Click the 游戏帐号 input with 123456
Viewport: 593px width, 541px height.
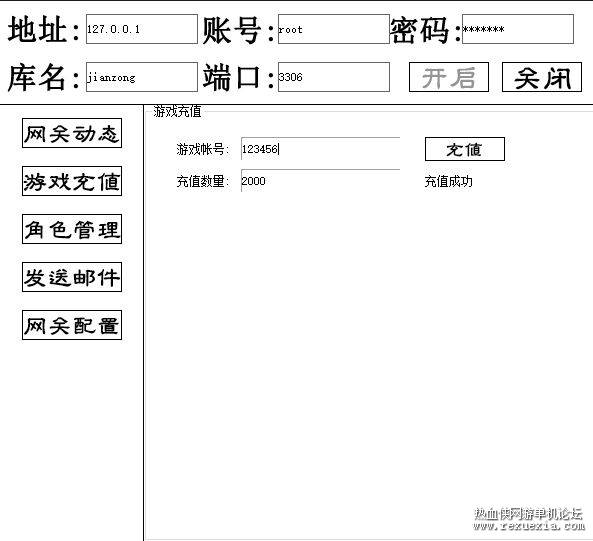click(x=320, y=149)
